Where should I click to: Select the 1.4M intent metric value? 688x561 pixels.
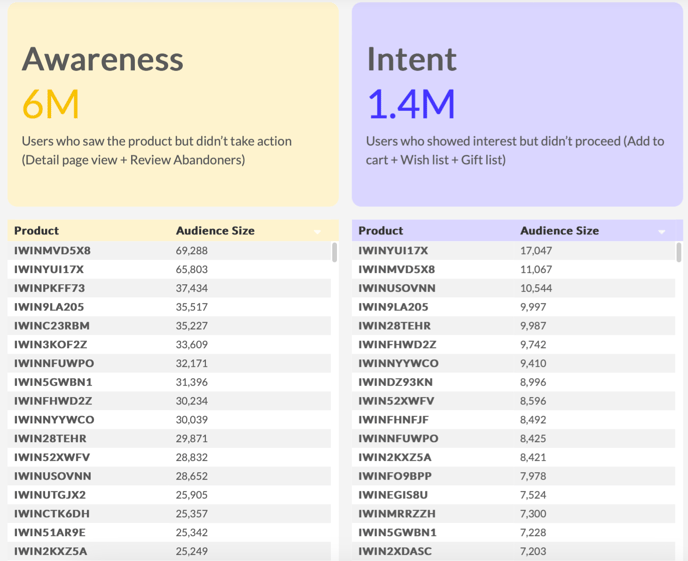411,104
